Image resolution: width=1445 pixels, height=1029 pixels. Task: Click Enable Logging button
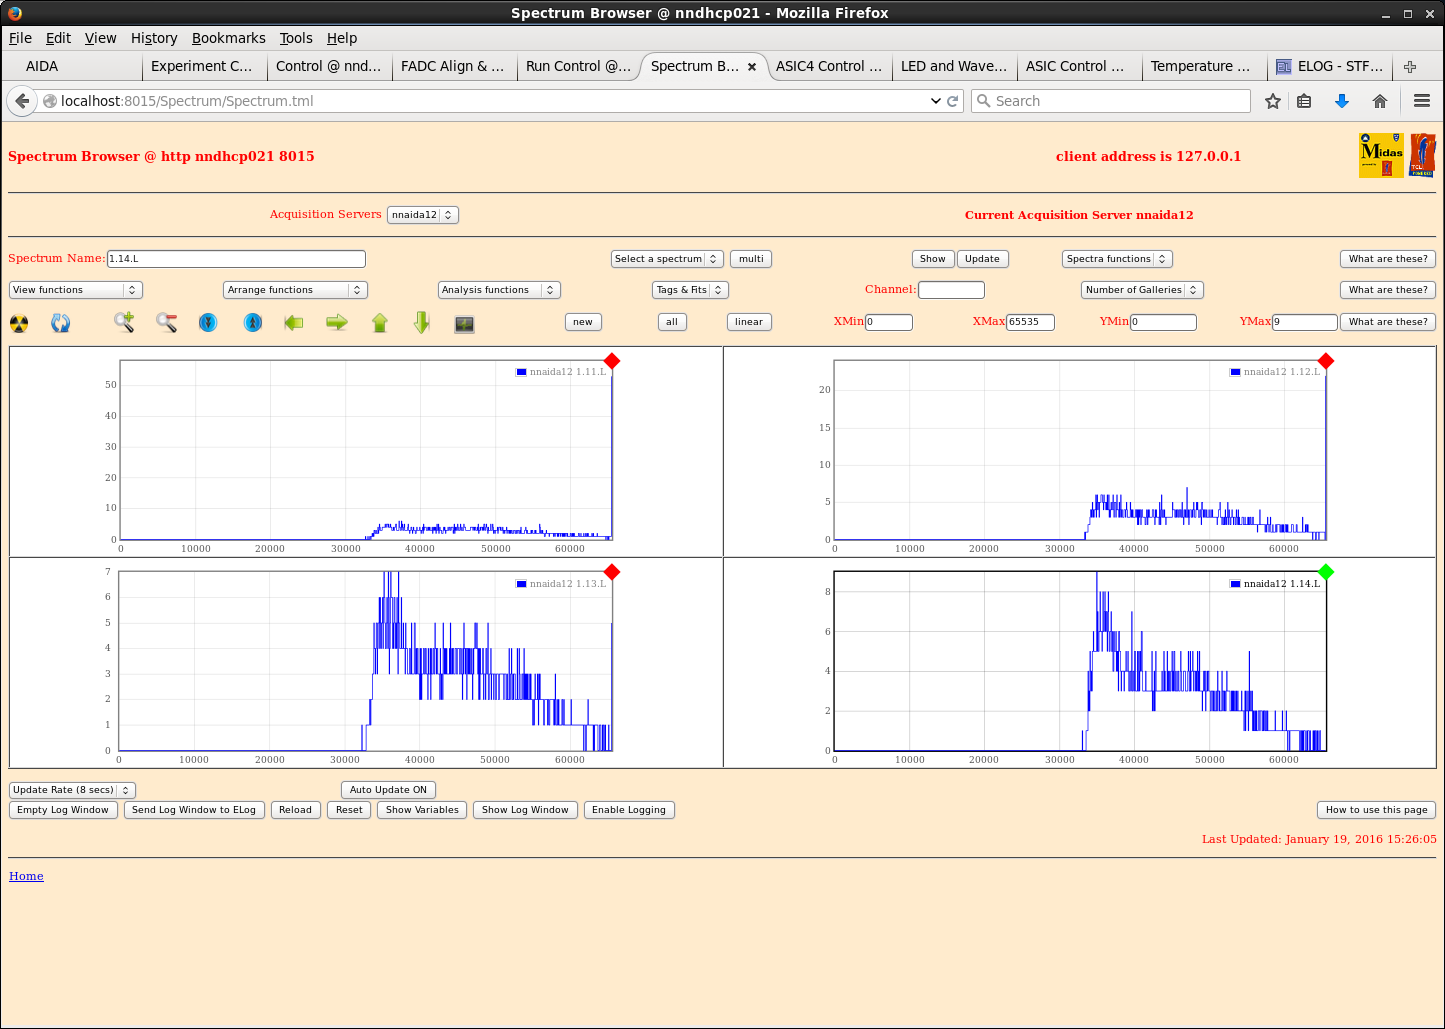coord(629,810)
